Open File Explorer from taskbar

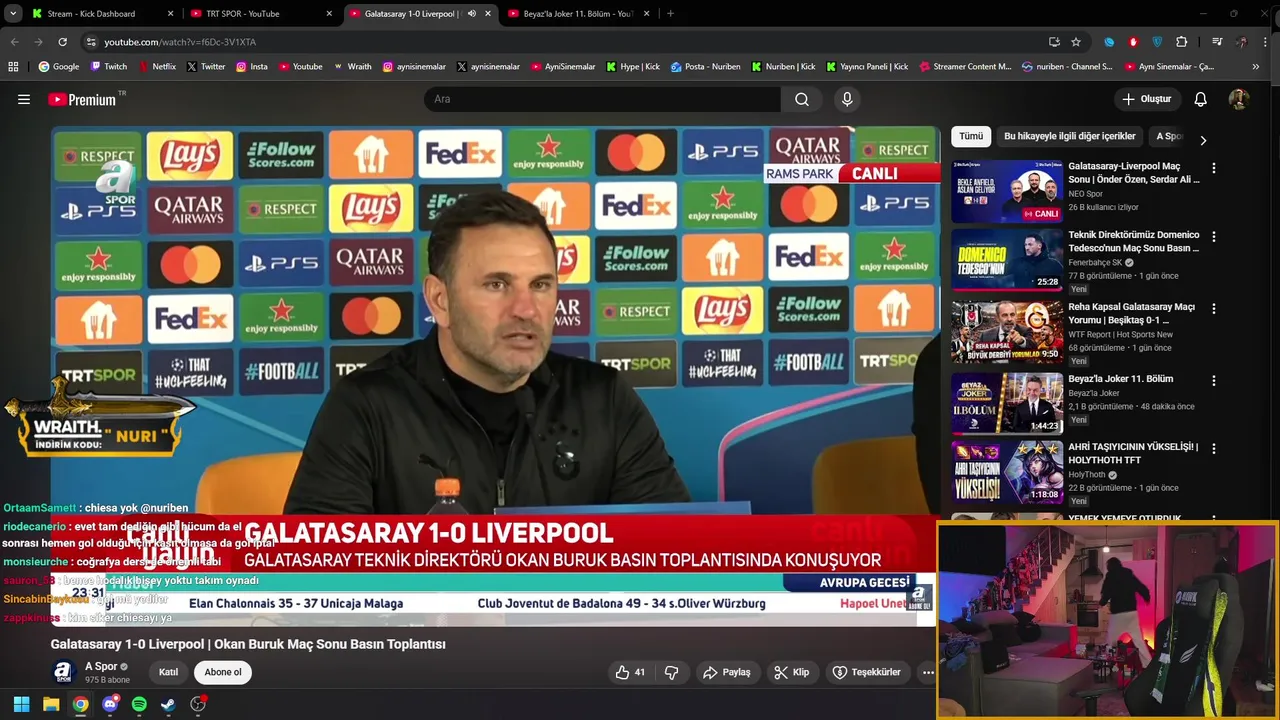51,704
